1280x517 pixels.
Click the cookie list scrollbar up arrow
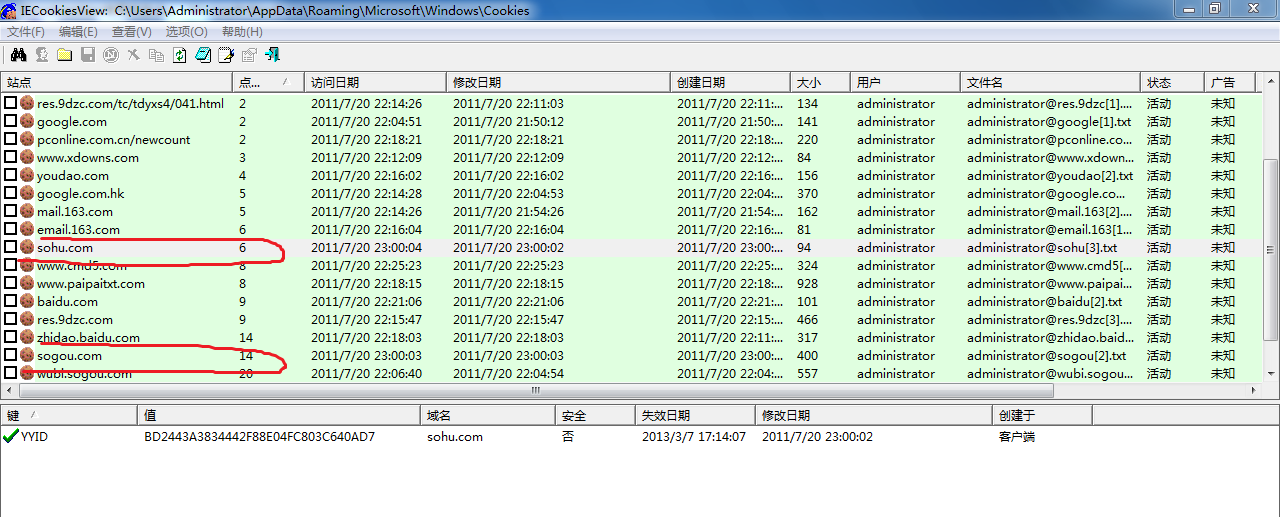point(1271,83)
